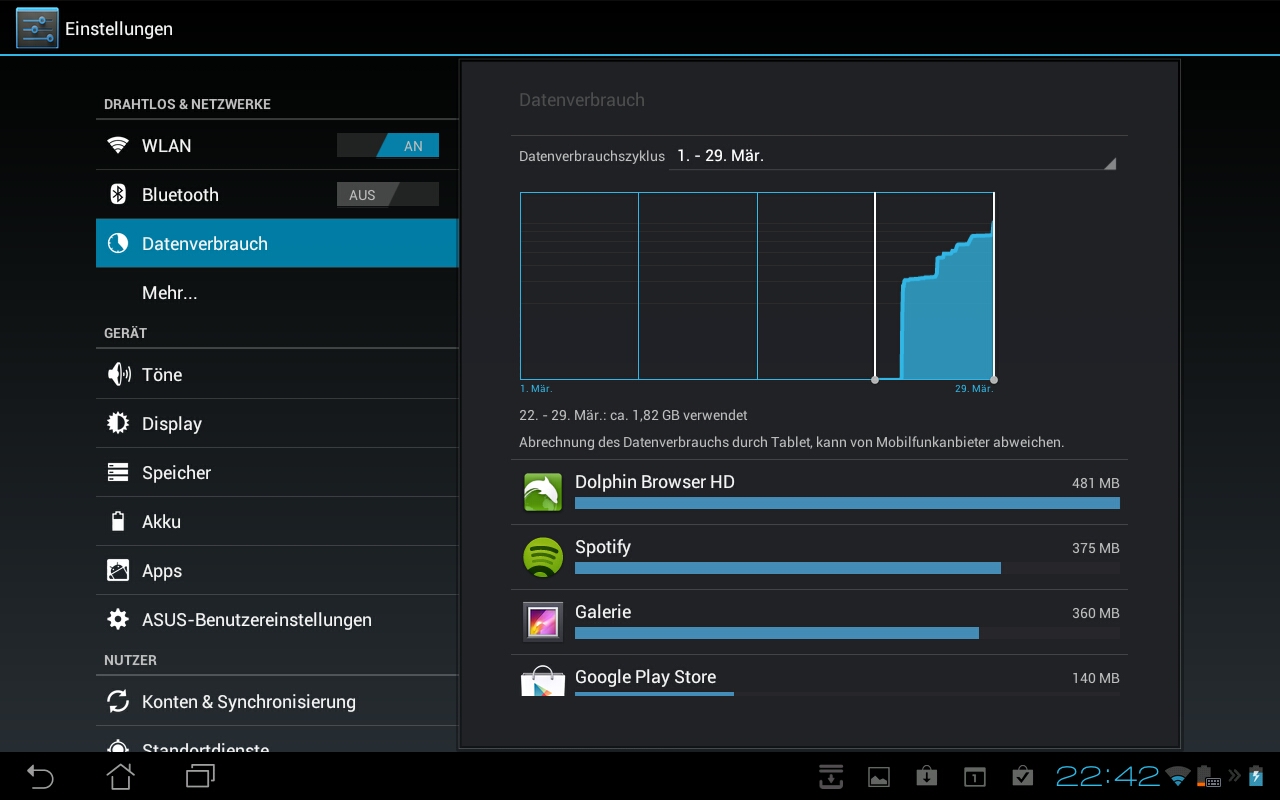Viewport: 1280px width, 800px height.
Task: Open Konten & Synchronisierung
Action: click(x=277, y=701)
